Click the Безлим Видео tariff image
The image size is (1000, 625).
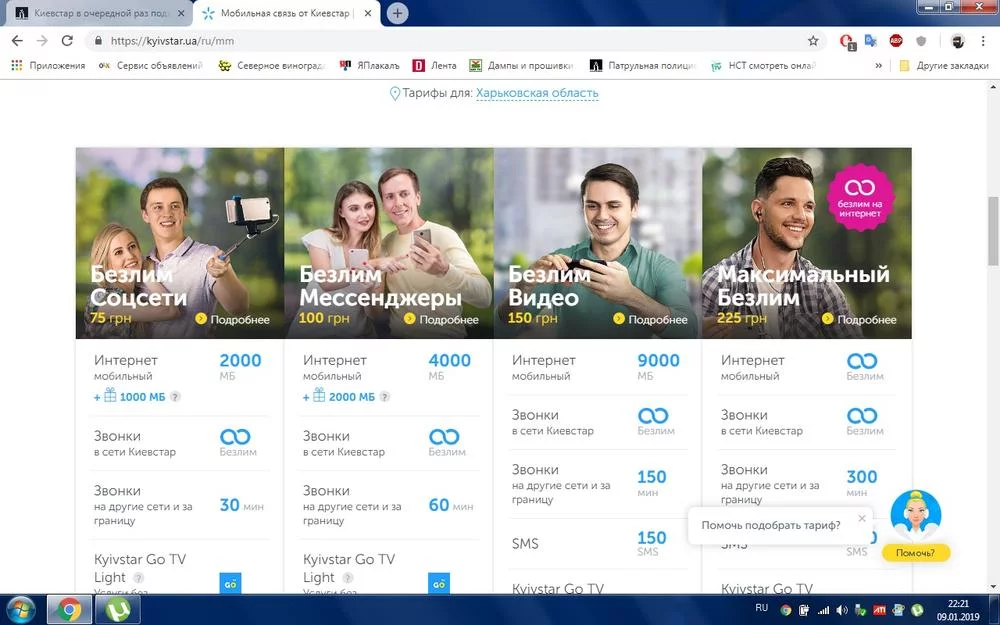598,243
